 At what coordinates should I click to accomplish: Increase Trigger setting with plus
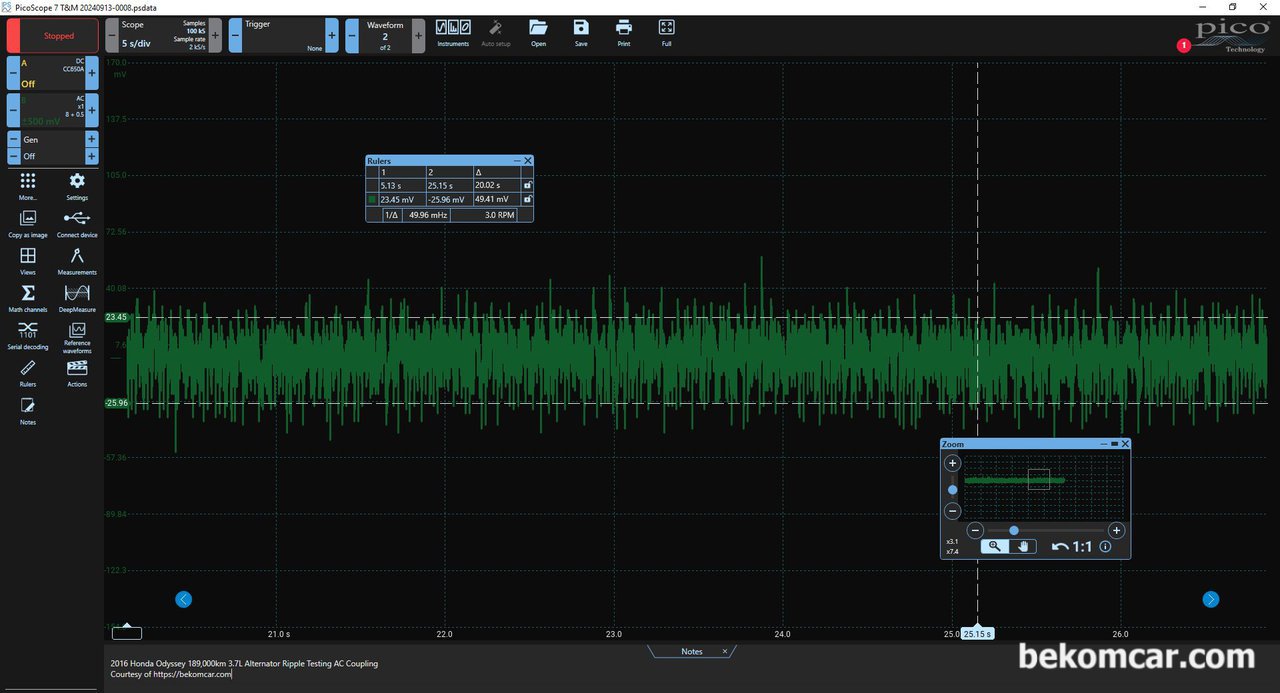click(332, 36)
